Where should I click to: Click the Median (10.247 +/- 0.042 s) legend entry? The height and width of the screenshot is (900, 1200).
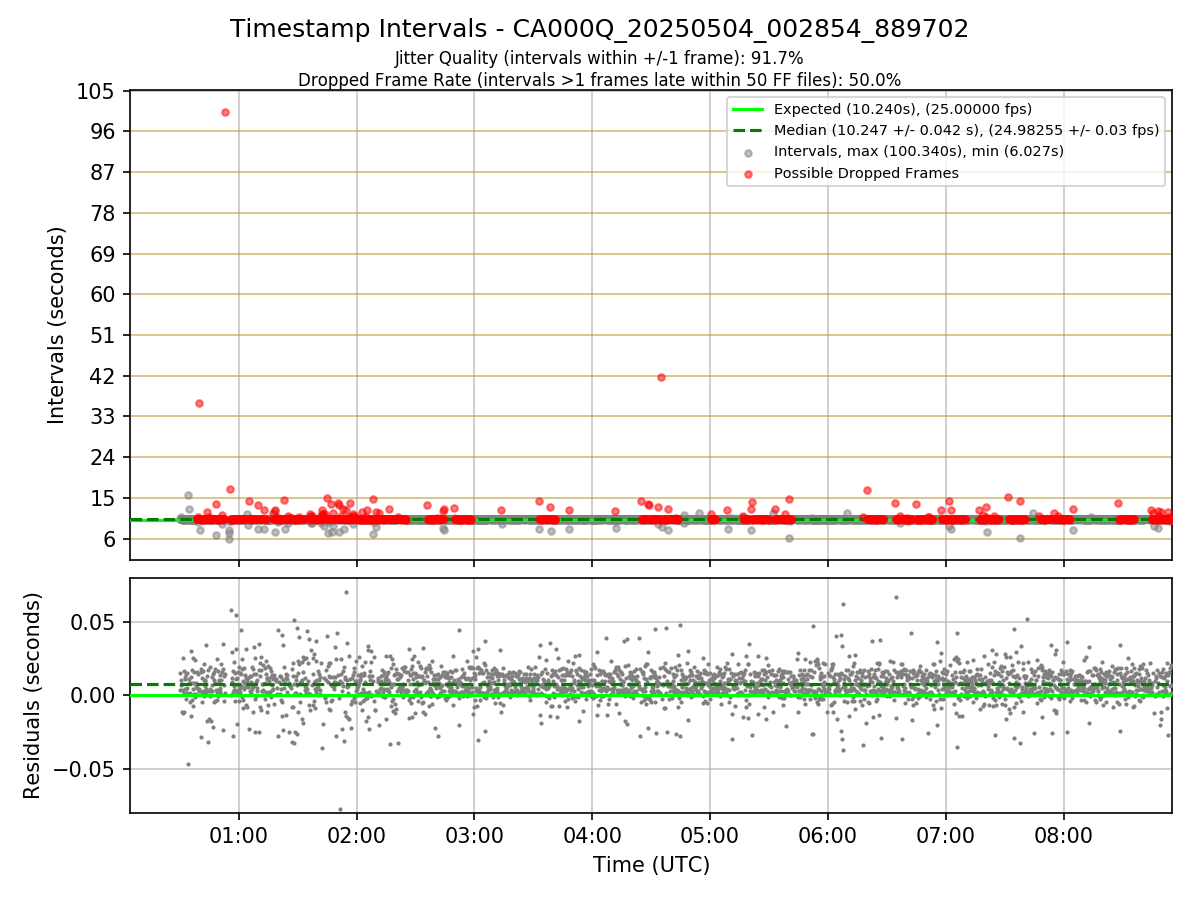(966, 130)
